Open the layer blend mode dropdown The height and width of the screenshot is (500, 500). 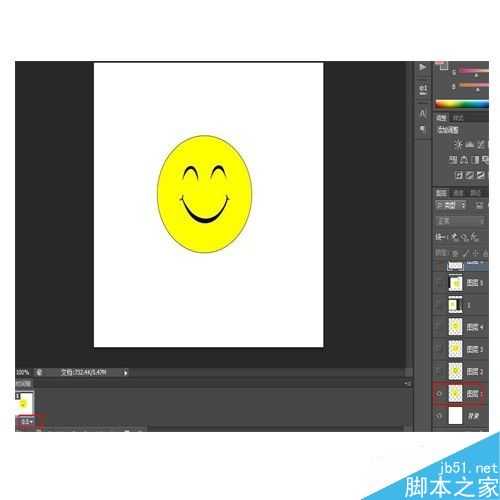(x=460, y=221)
